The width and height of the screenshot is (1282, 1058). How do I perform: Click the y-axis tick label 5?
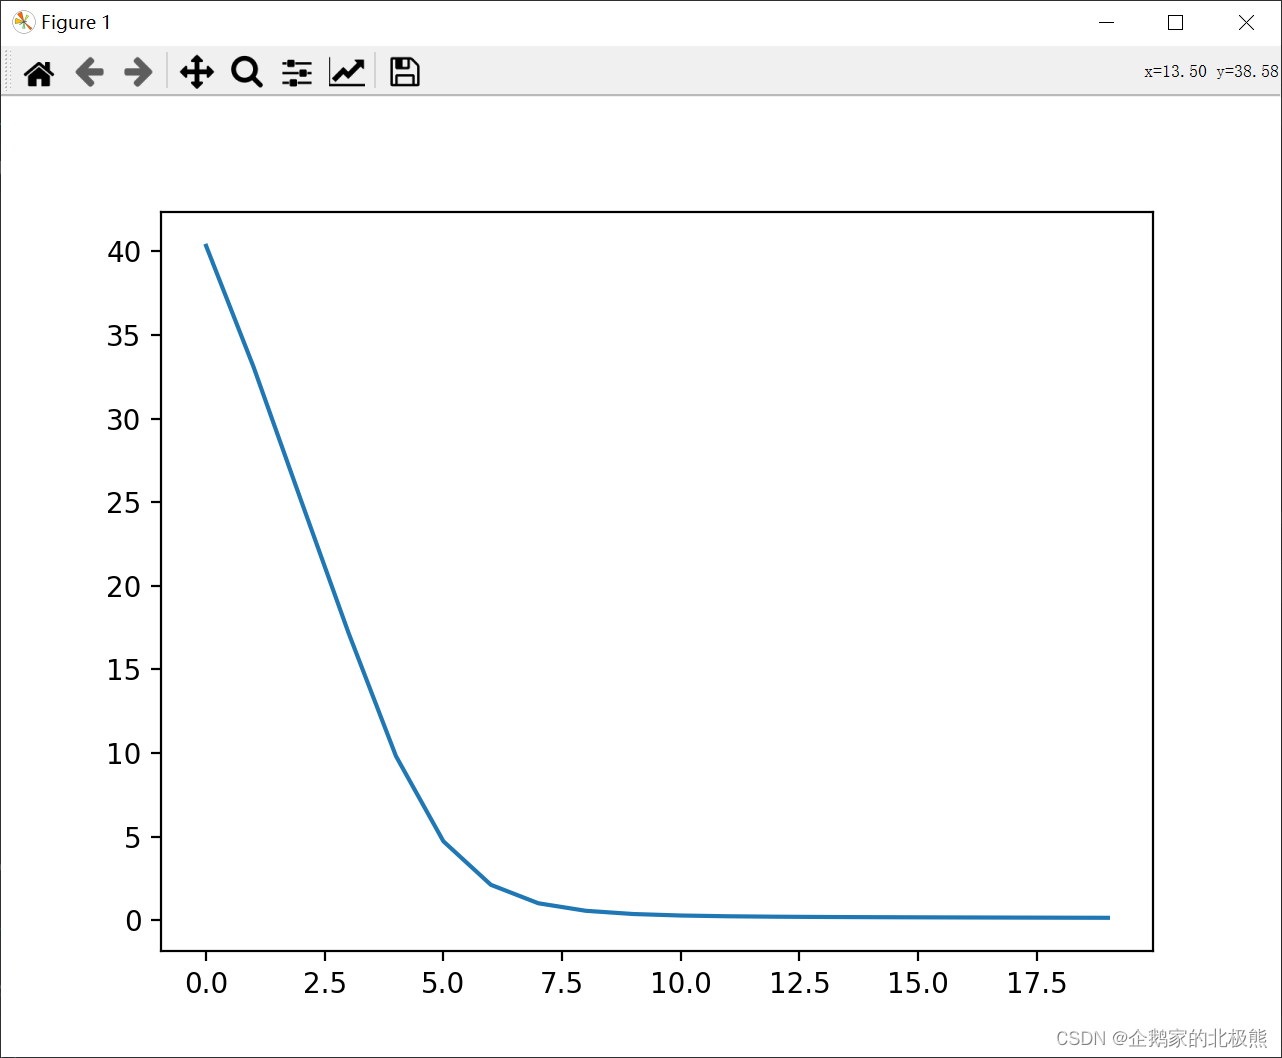(x=132, y=837)
